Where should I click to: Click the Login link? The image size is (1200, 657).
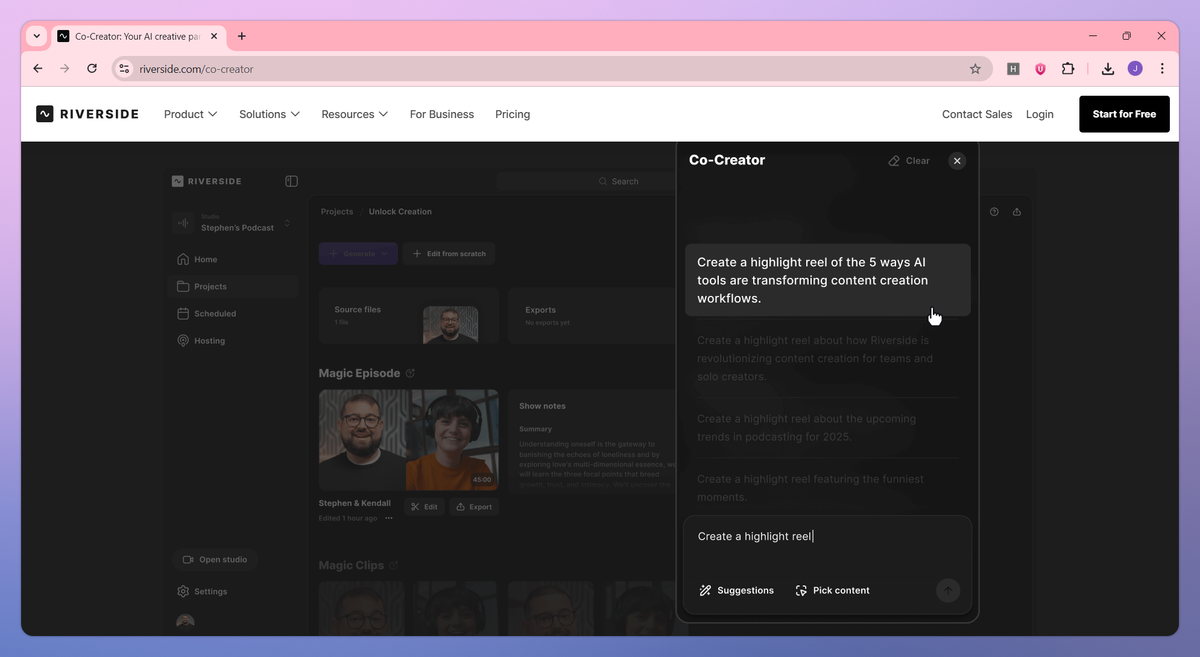[x=1039, y=114]
